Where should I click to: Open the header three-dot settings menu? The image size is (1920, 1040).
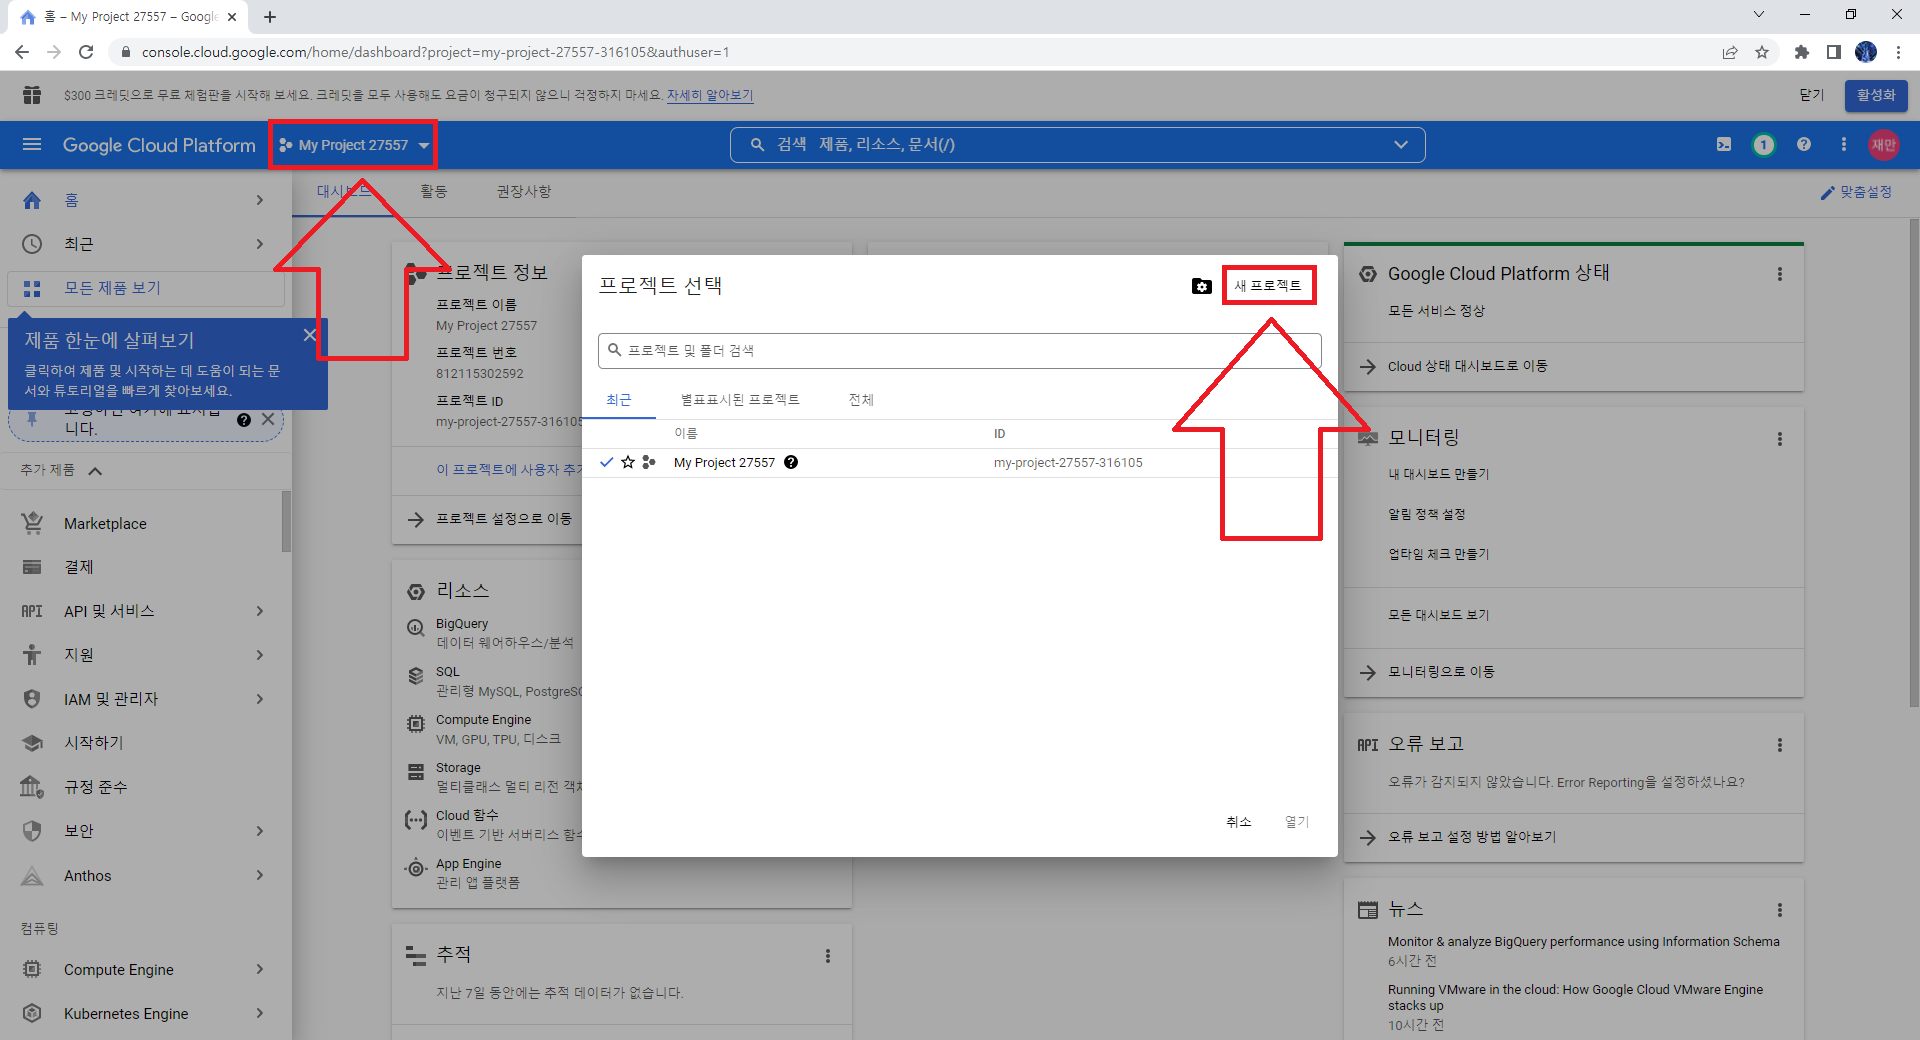pyautogui.click(x=1844, y=145)
